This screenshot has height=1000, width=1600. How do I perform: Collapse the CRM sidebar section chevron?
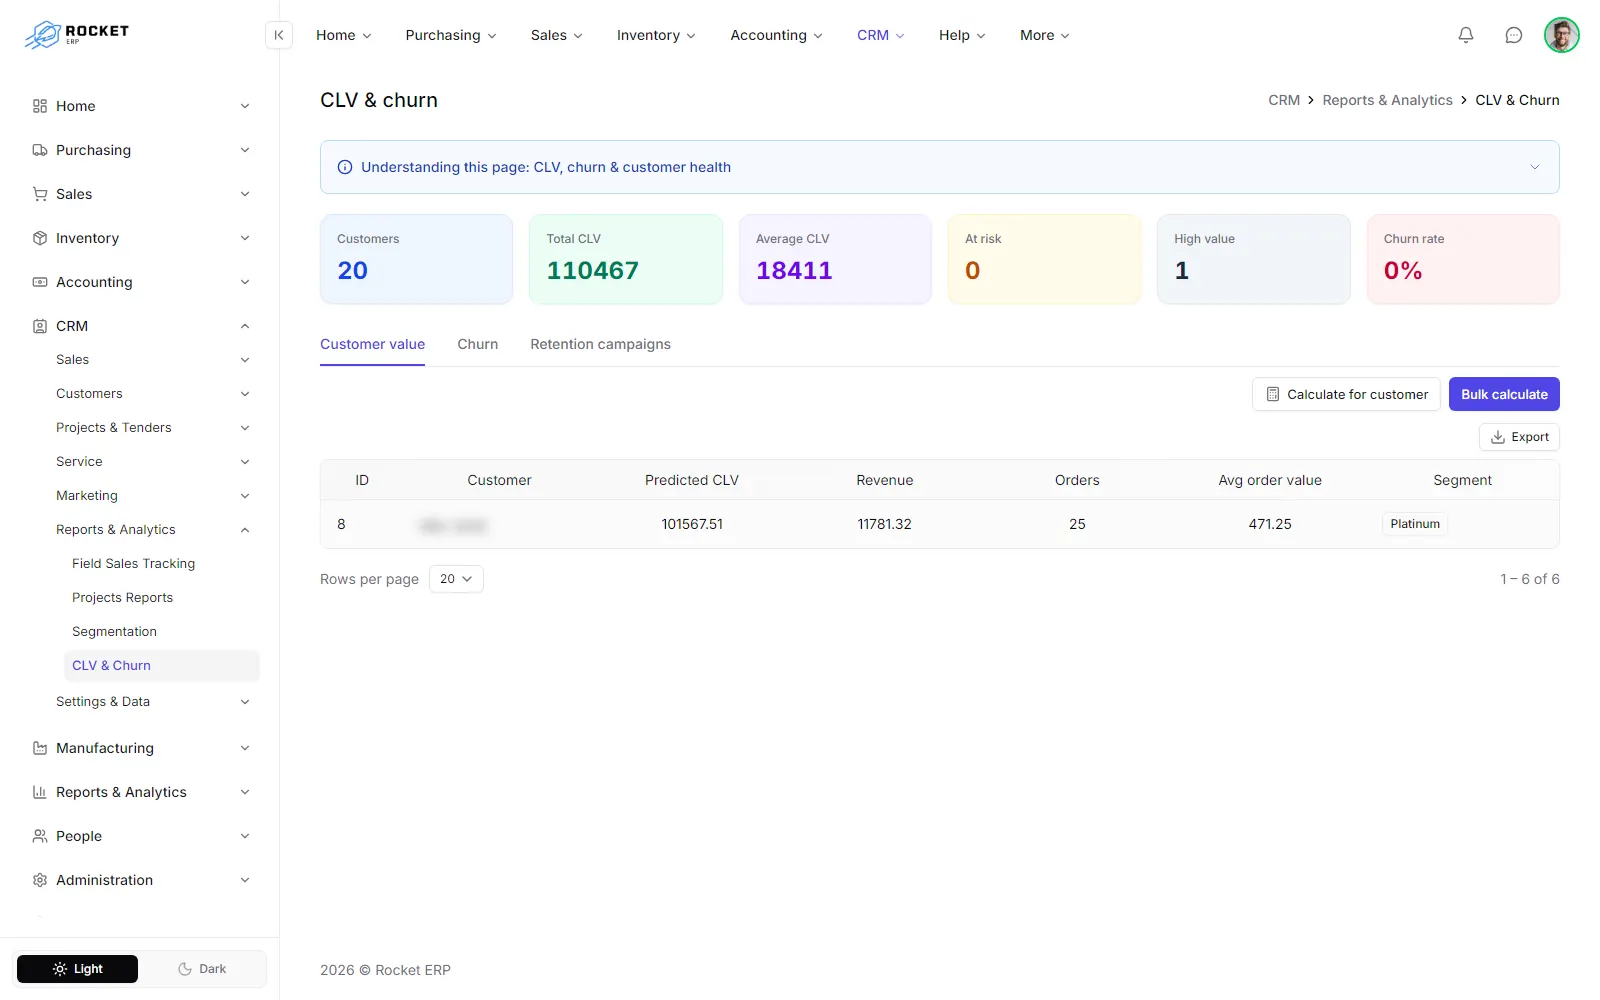click(245, 326)
